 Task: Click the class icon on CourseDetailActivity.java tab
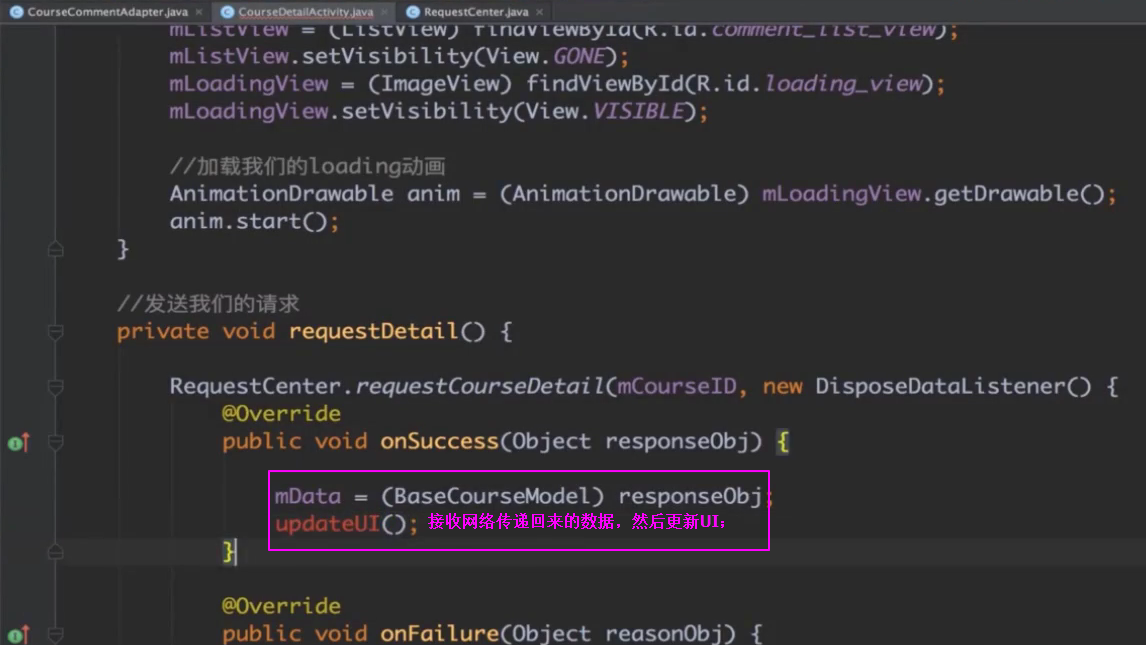[x=227, y=12]
